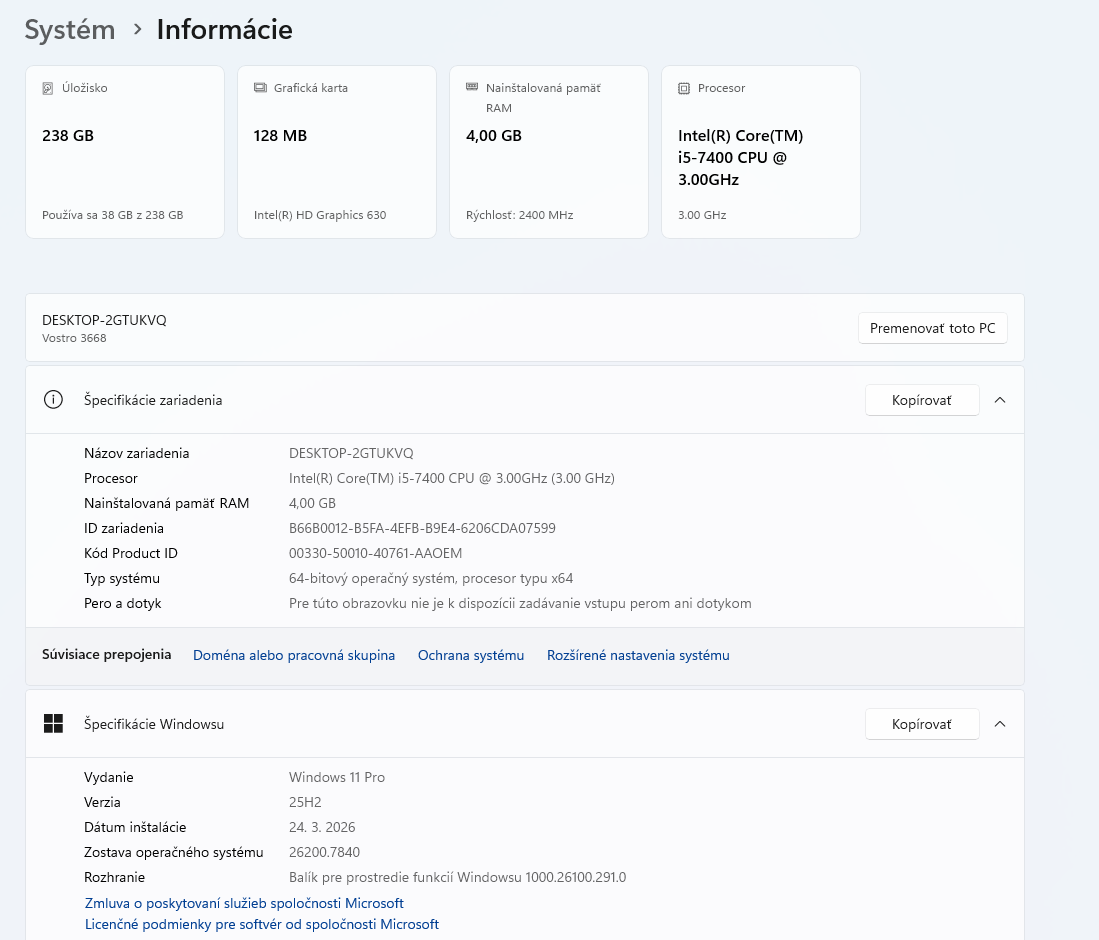Click the processor chip icon
The image size is (1099, 940).
[x=684, y=88]
